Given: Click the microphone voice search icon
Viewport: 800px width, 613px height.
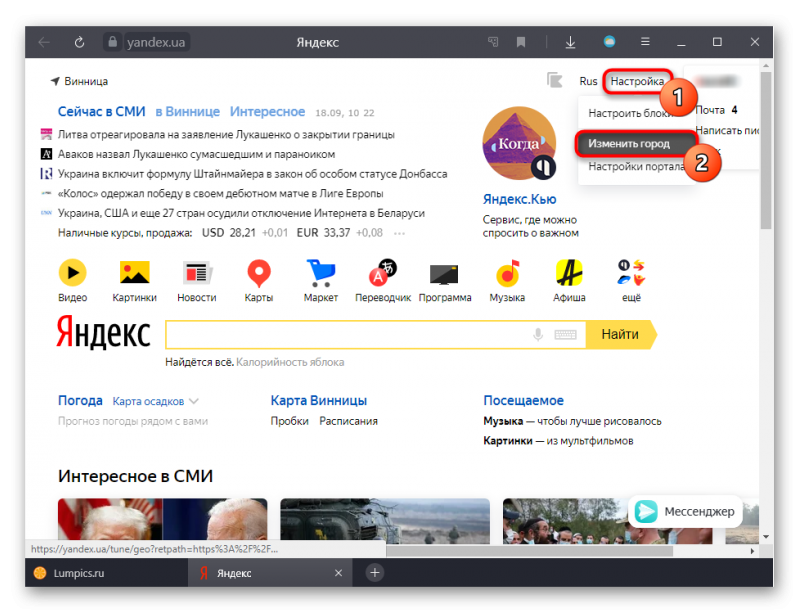Looking at the screenshot, I should 538,335.
